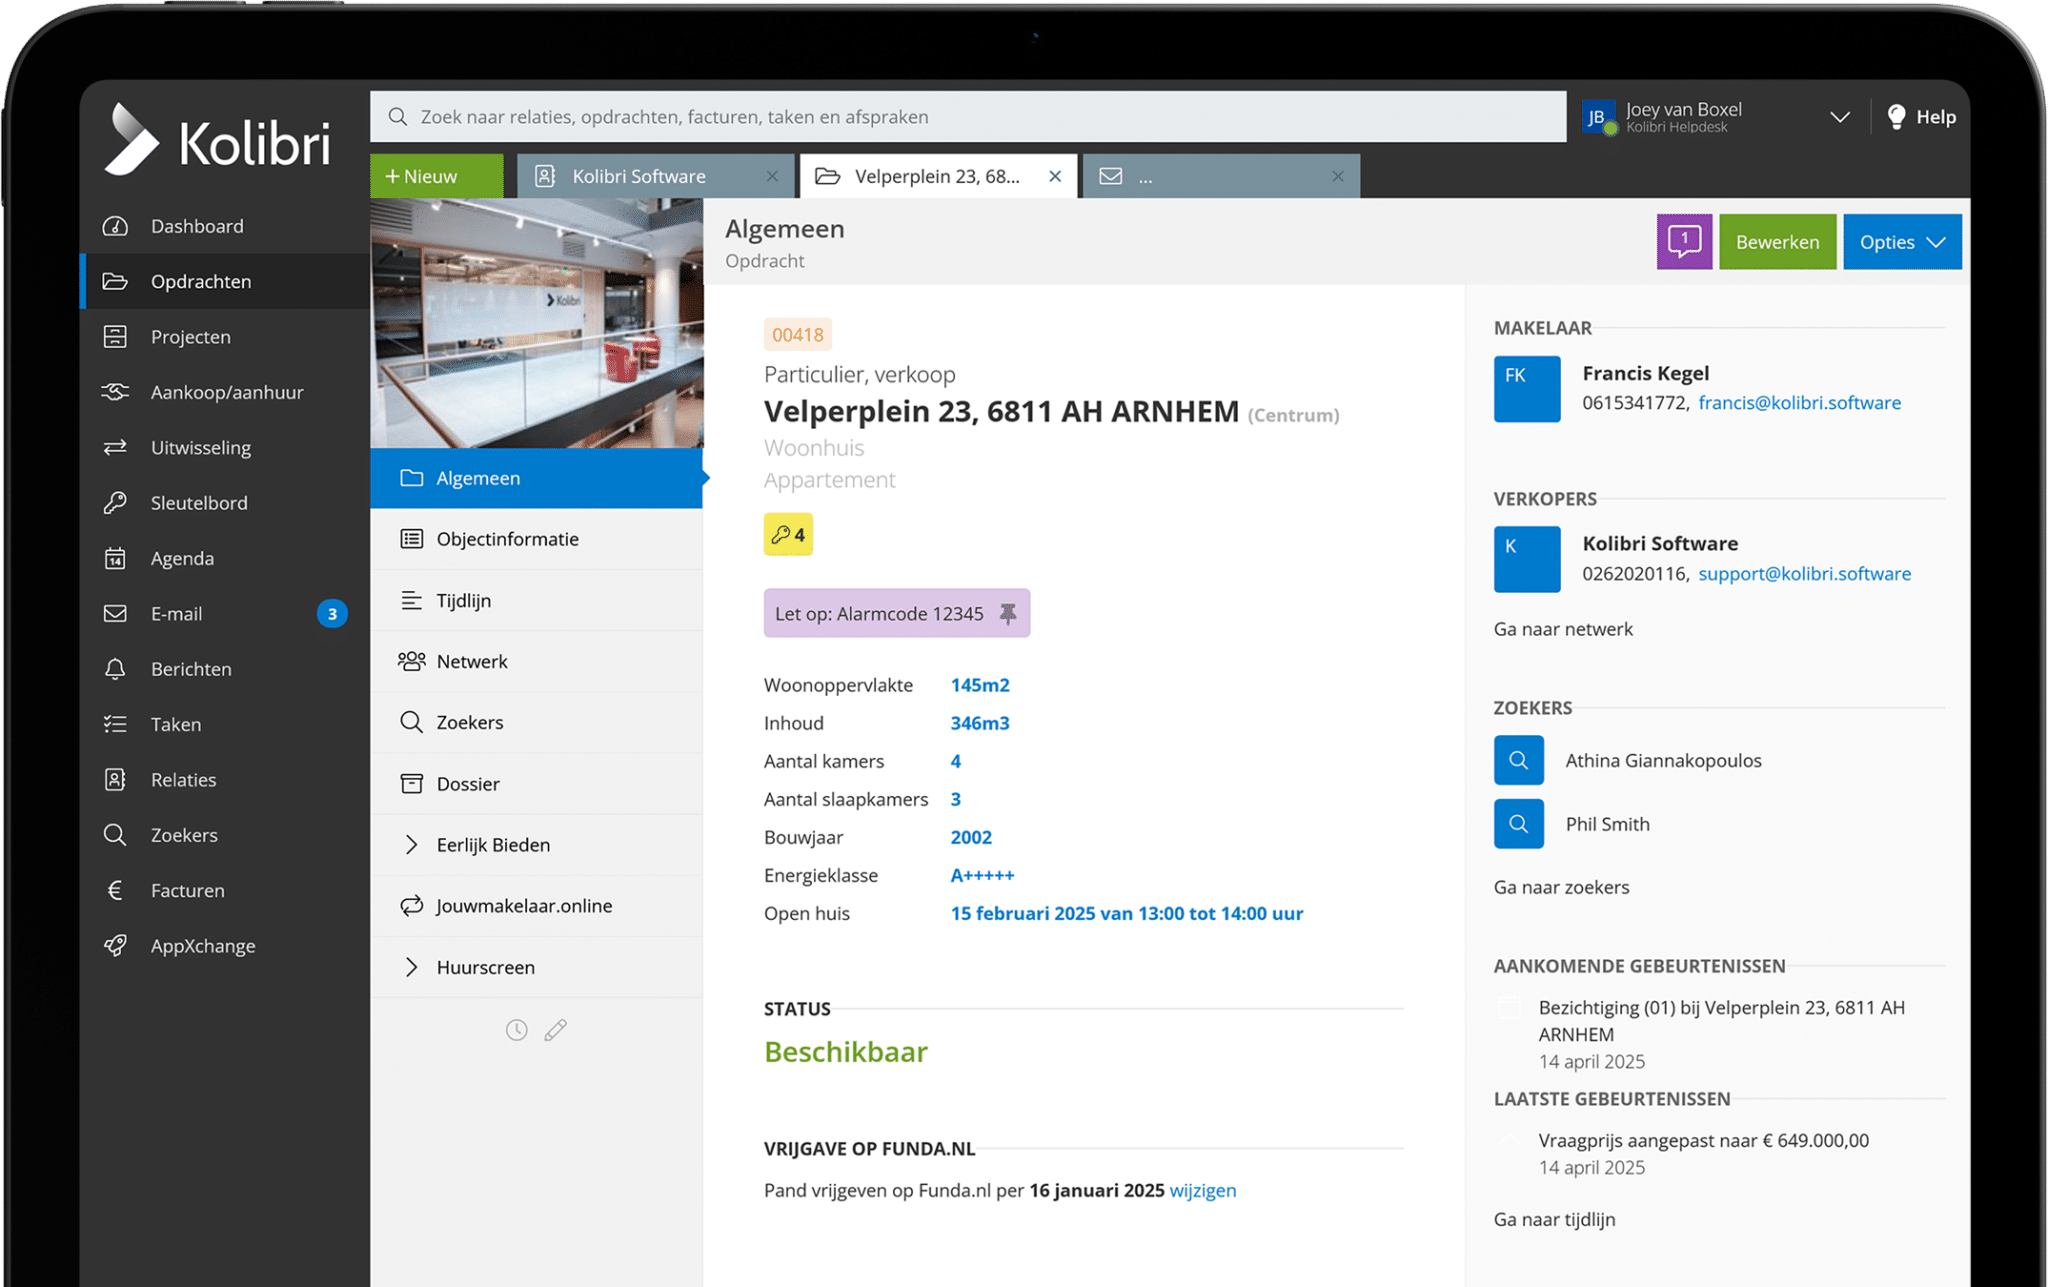This screenshot has width=2048, height=1287.
Task: Open the AppXchange integrations section
Action: 203,945
